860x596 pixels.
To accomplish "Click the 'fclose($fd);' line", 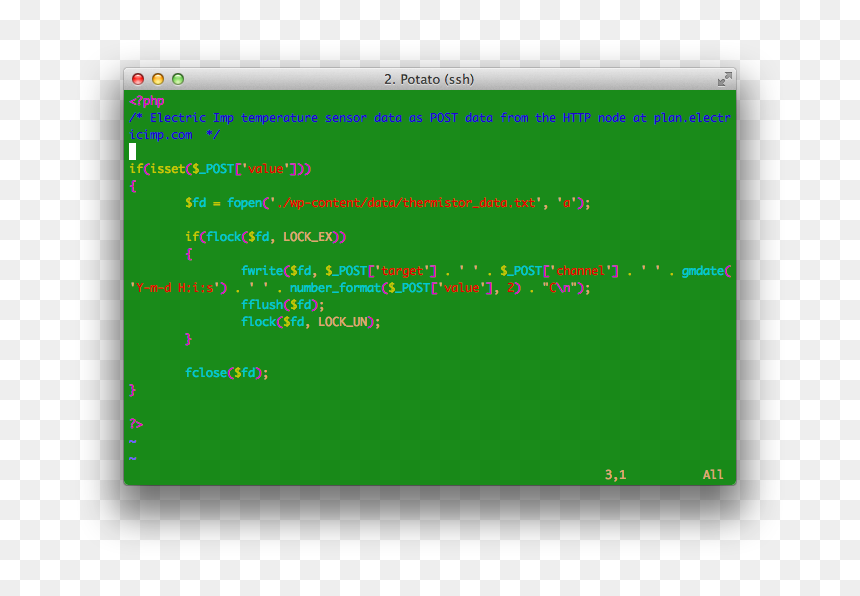I will coord(227,373).
